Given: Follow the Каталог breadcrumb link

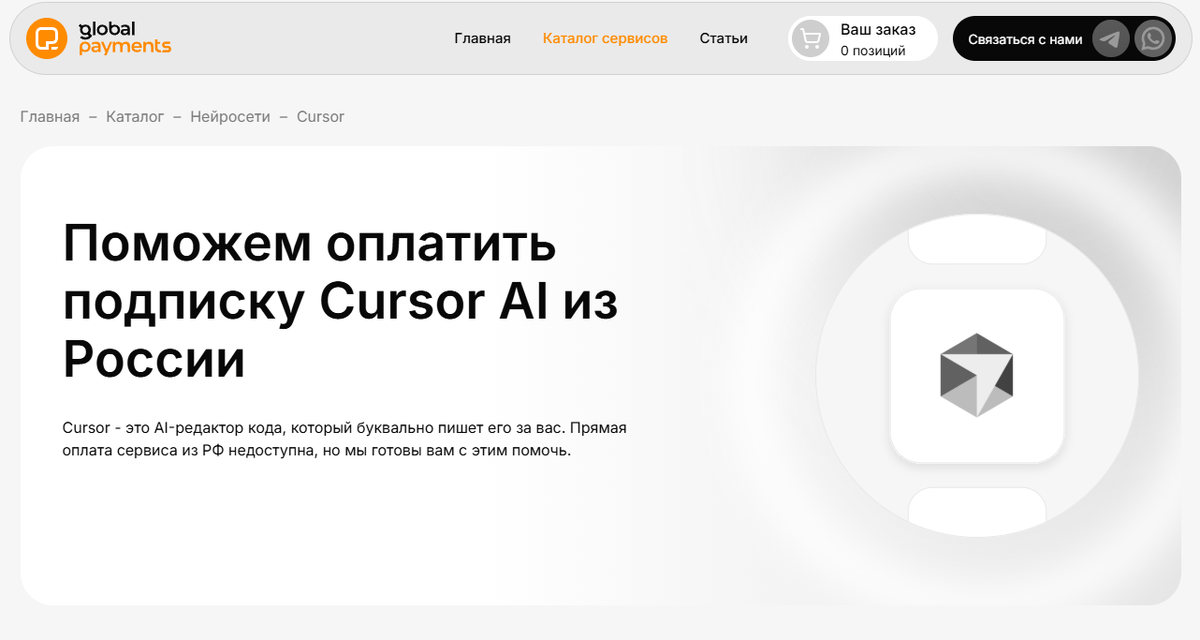Looking at the screenshot, I should point(135,117).
